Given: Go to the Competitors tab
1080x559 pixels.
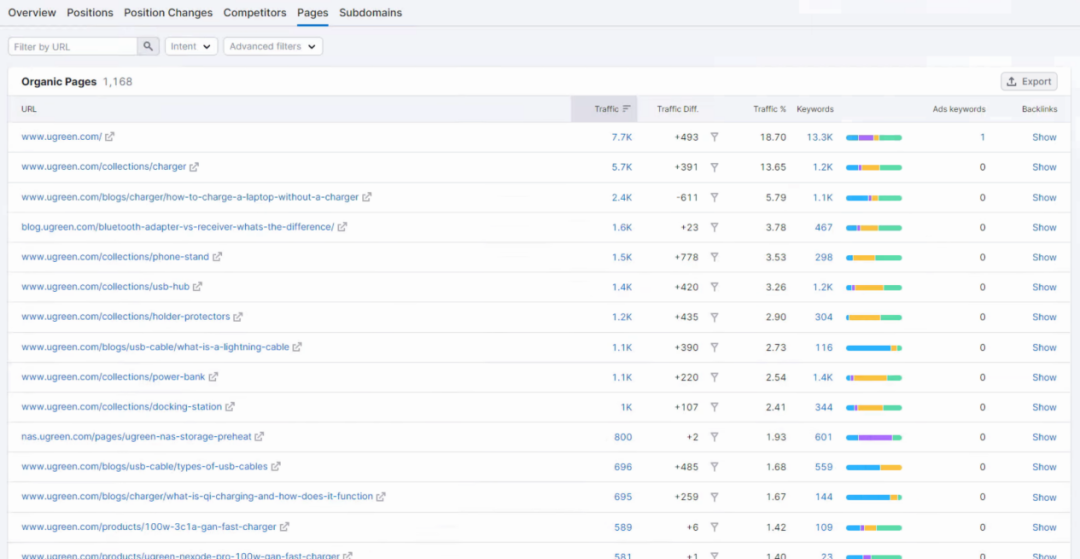Looking at the screenshot, I should click(255, 12).
